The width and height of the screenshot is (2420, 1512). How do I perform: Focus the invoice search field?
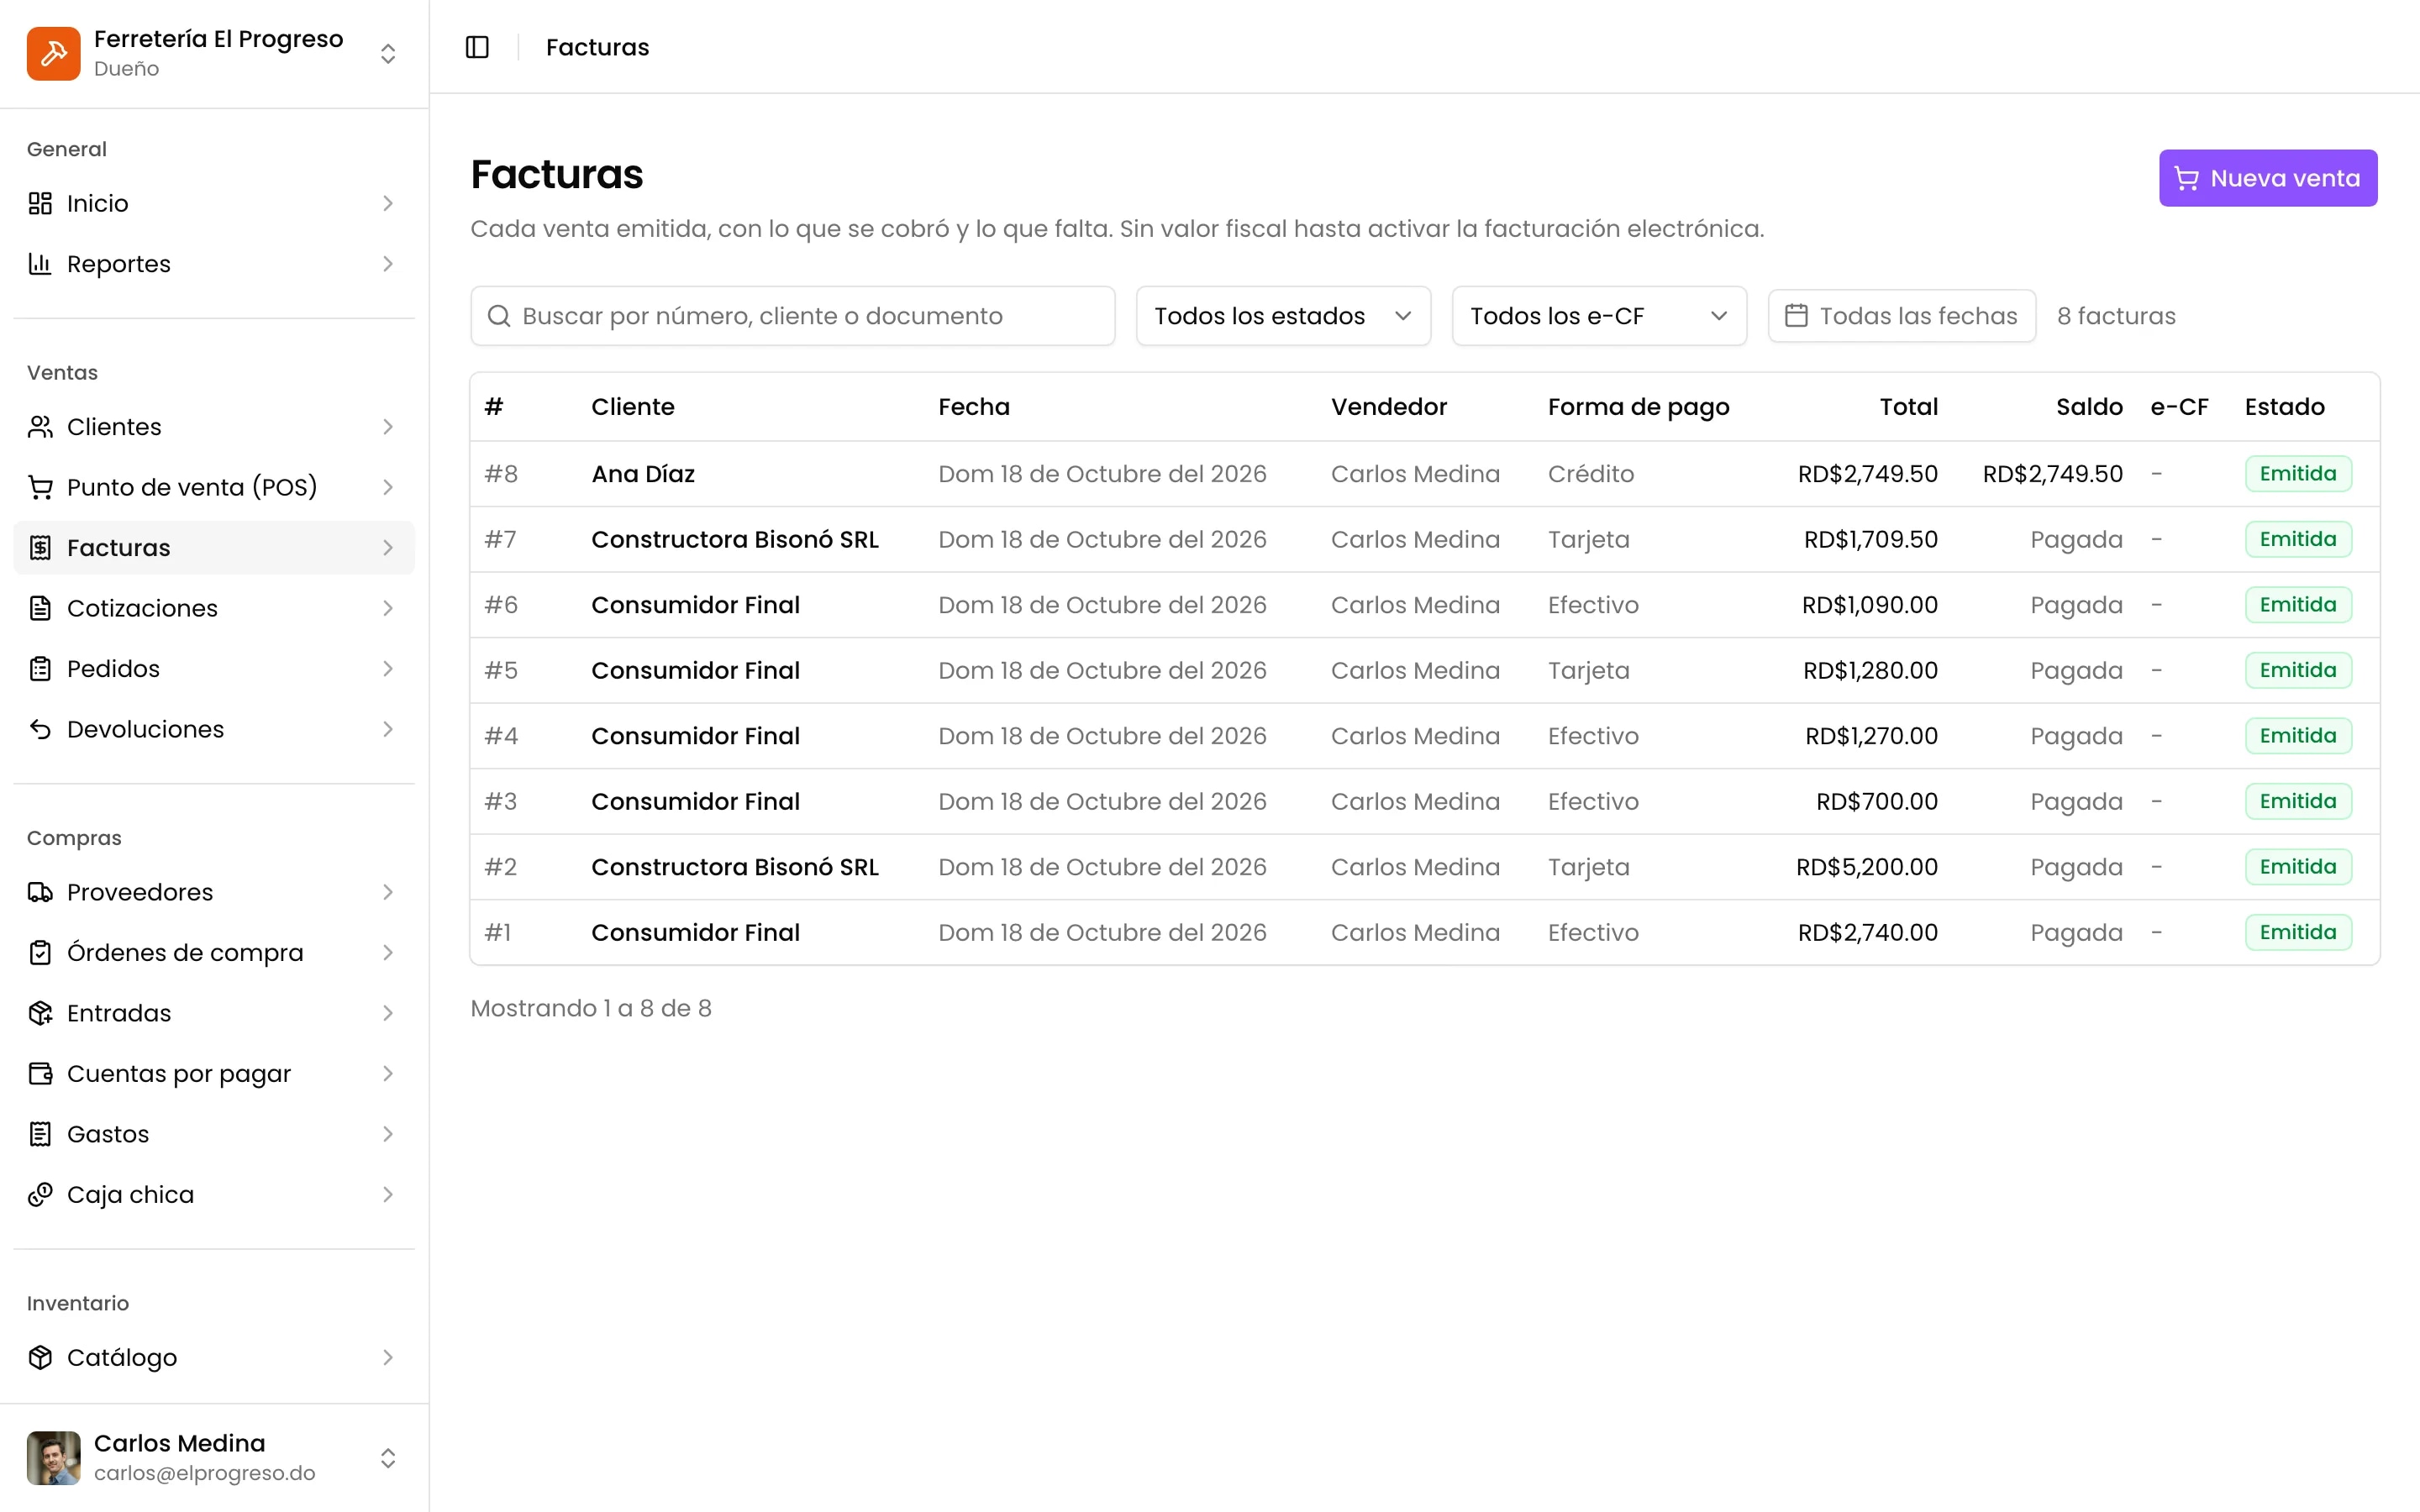792,316
